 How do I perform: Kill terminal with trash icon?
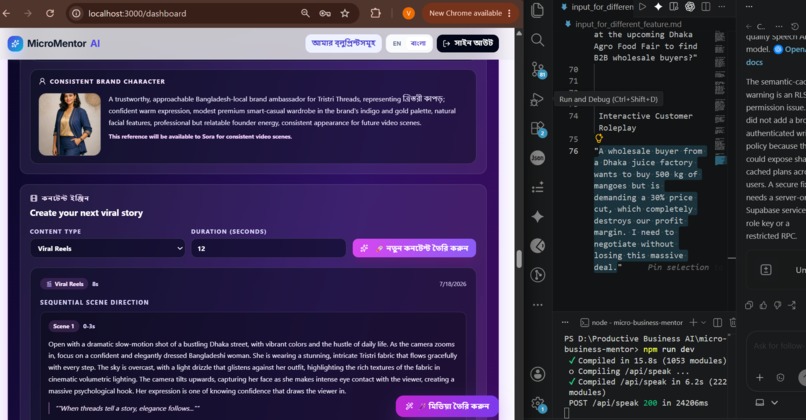(733, 322)
